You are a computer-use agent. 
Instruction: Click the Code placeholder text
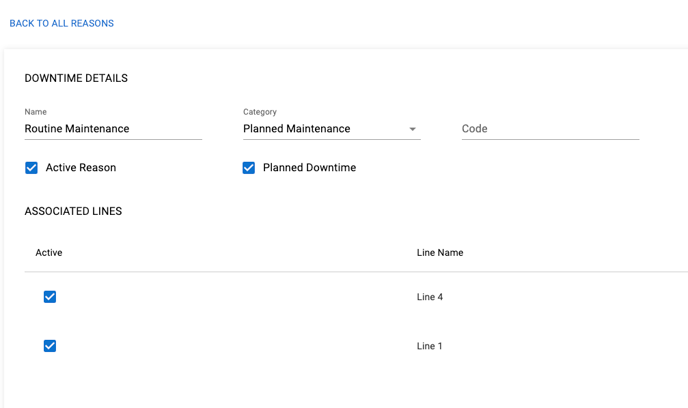[x=475, y=129]
